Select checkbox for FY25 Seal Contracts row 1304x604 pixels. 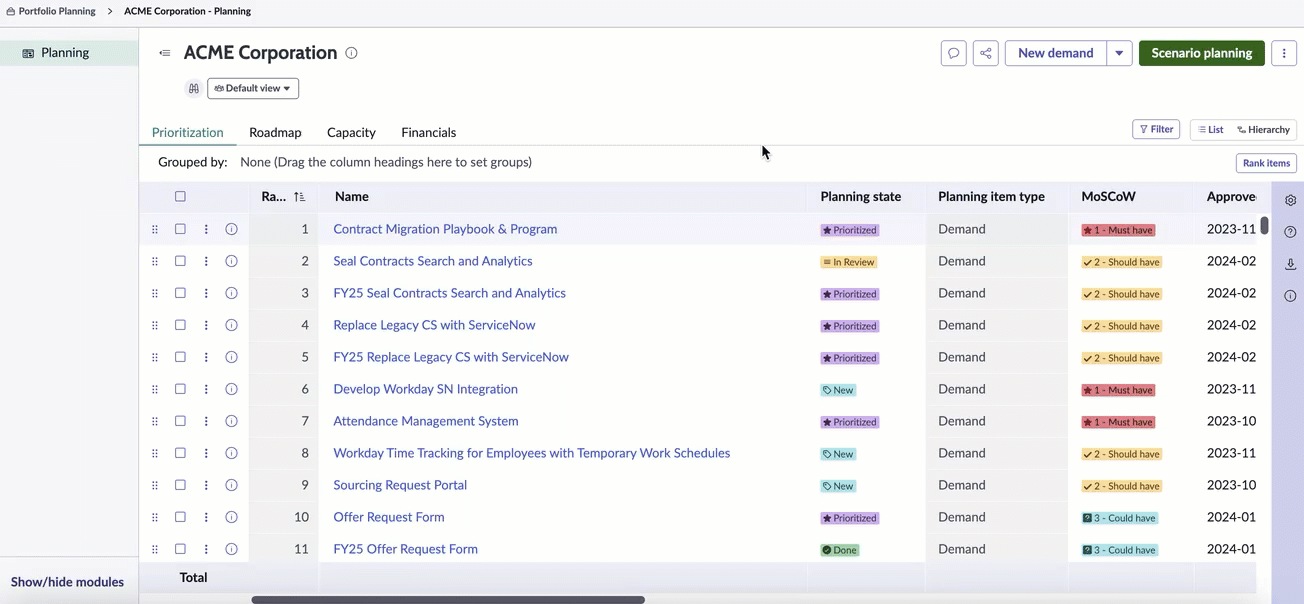point(180,293)
